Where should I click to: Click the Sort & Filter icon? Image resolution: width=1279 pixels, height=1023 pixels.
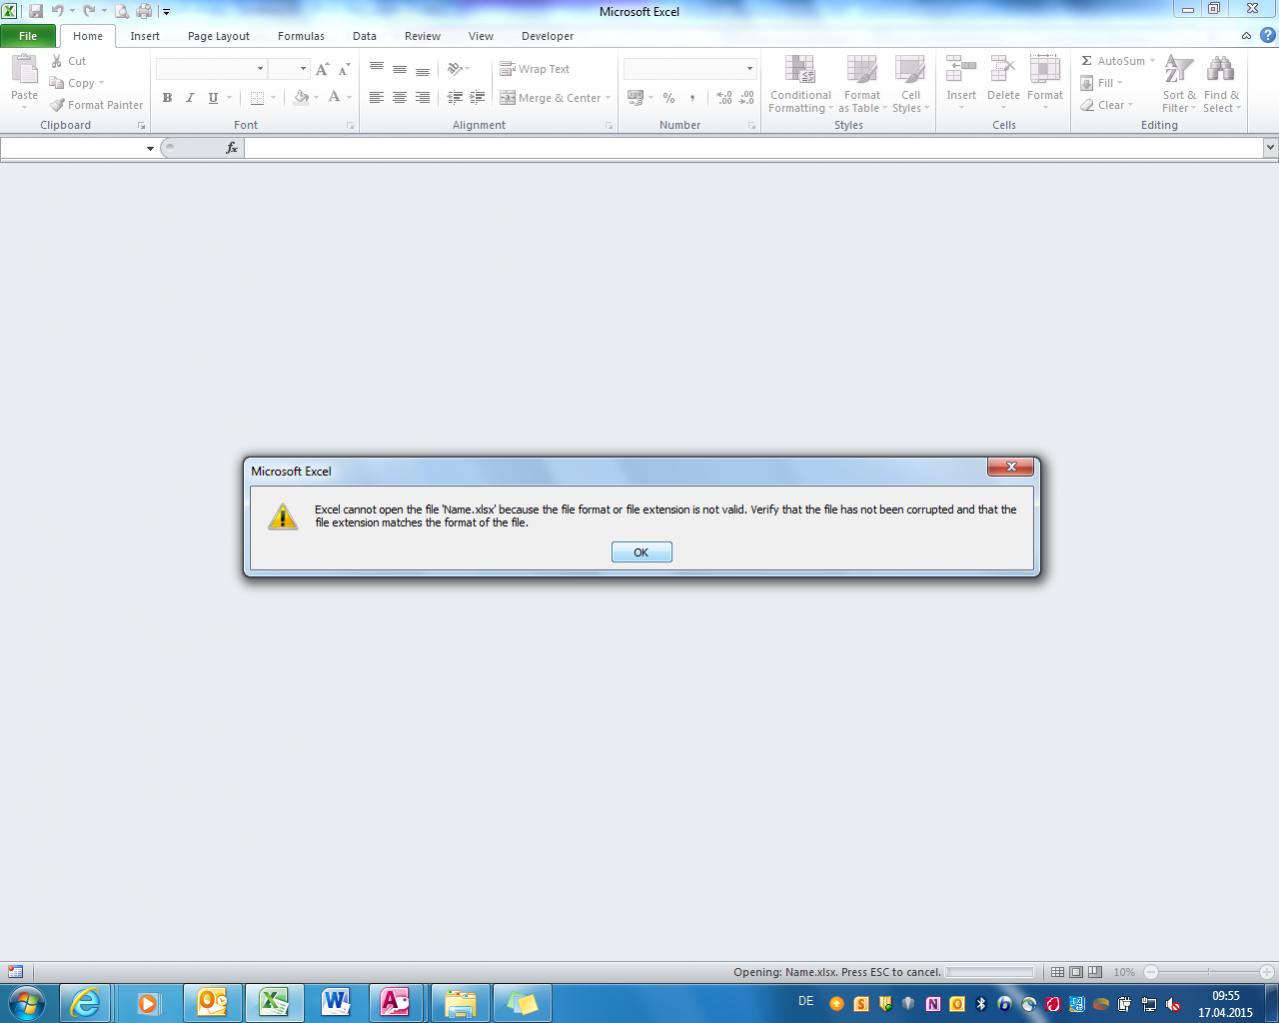click(x=1179, y=70)
